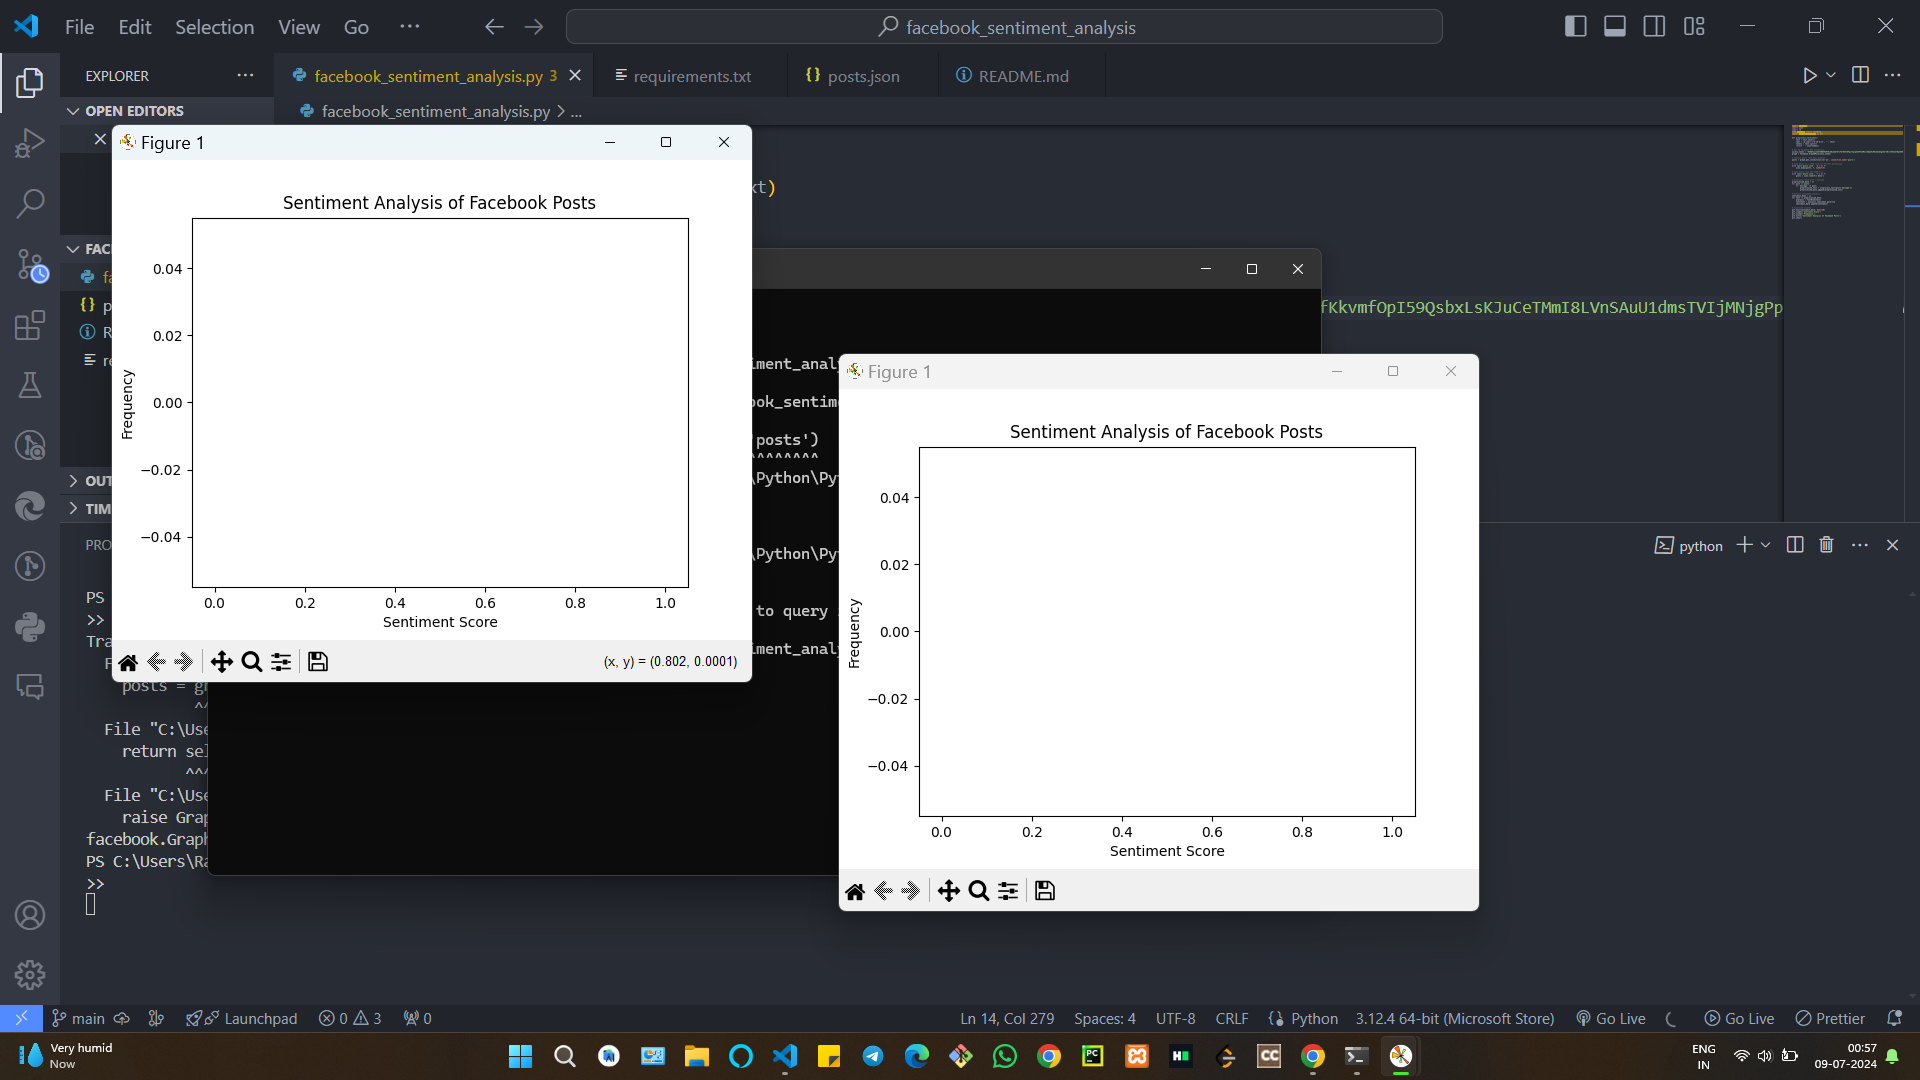Viewport: 1920px width, 1080px height.
Task: Collapse the OPEN EDITORS section
Action: pyautogui.click(x=73, y=111)
